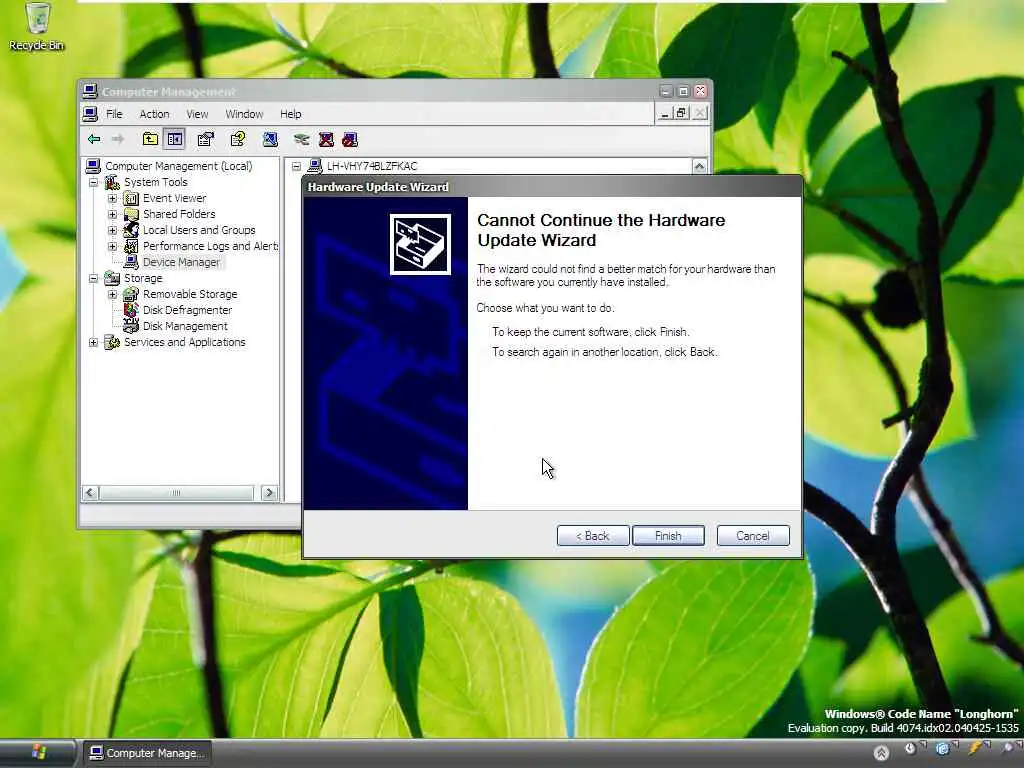Screen dimensions: 1024x768
Task: Click the tree pane scroll-right arrow
Action: pyautogui.click(x=269, y=492)
